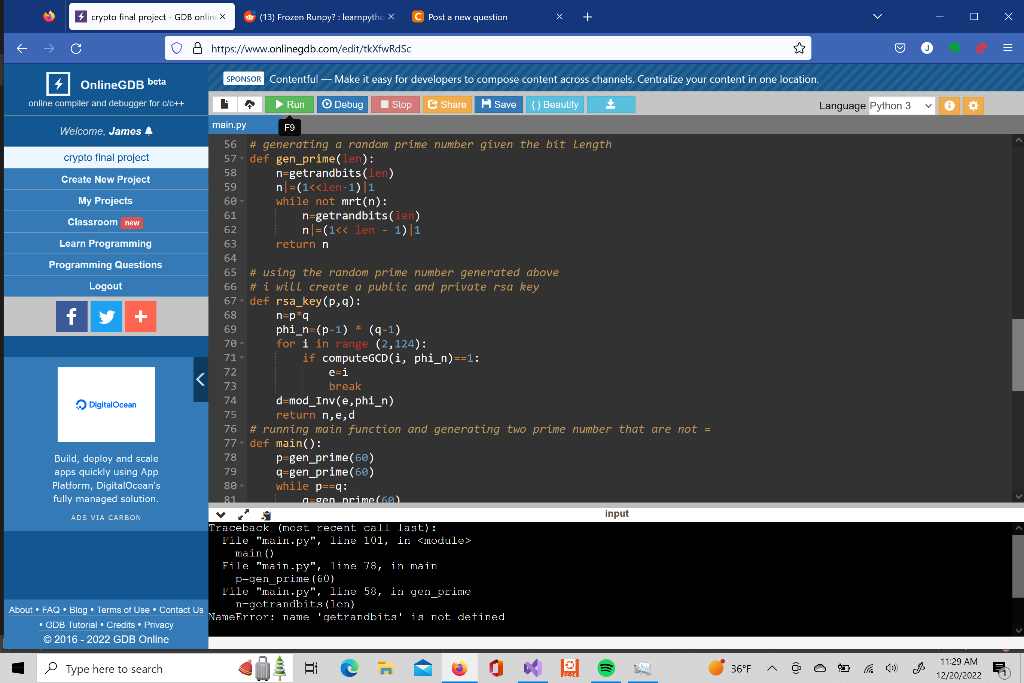Viewport: 1024px width, 683px height.
Task: Beautify the code formatting
Action: tap(554, 103)
